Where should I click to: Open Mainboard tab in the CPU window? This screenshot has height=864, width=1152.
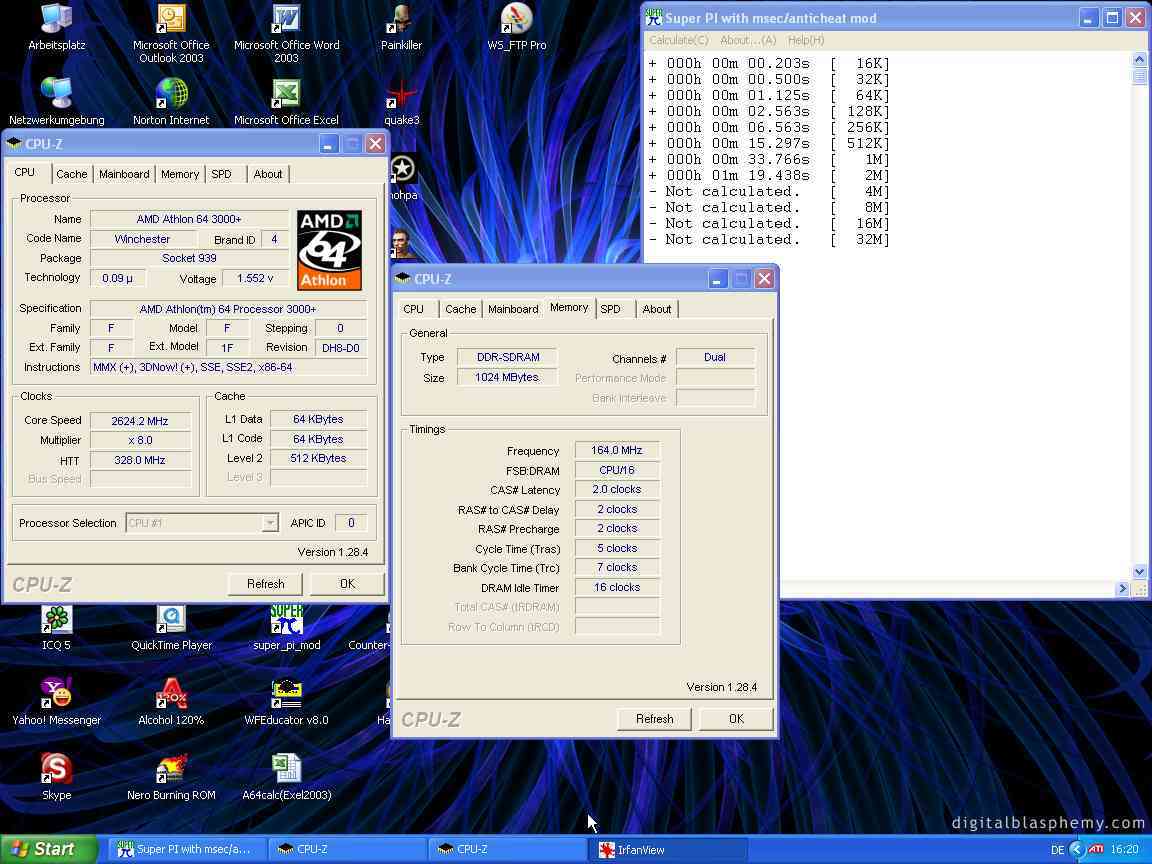(x=124, y=174)
